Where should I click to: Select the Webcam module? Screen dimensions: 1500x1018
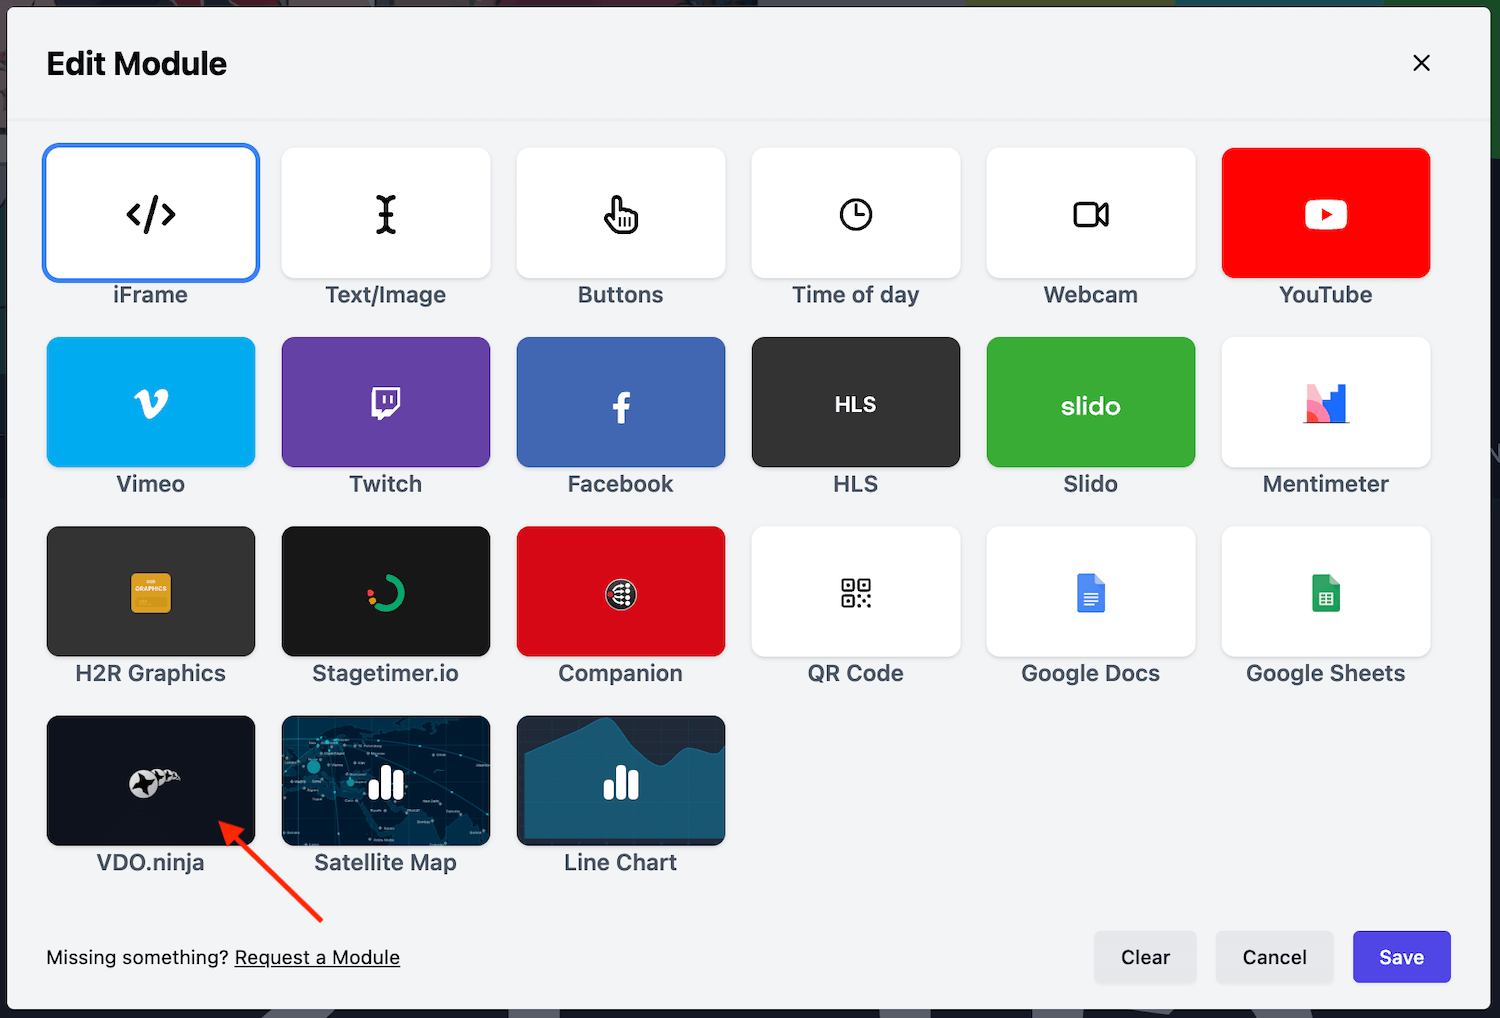[x=1090, y=212]
